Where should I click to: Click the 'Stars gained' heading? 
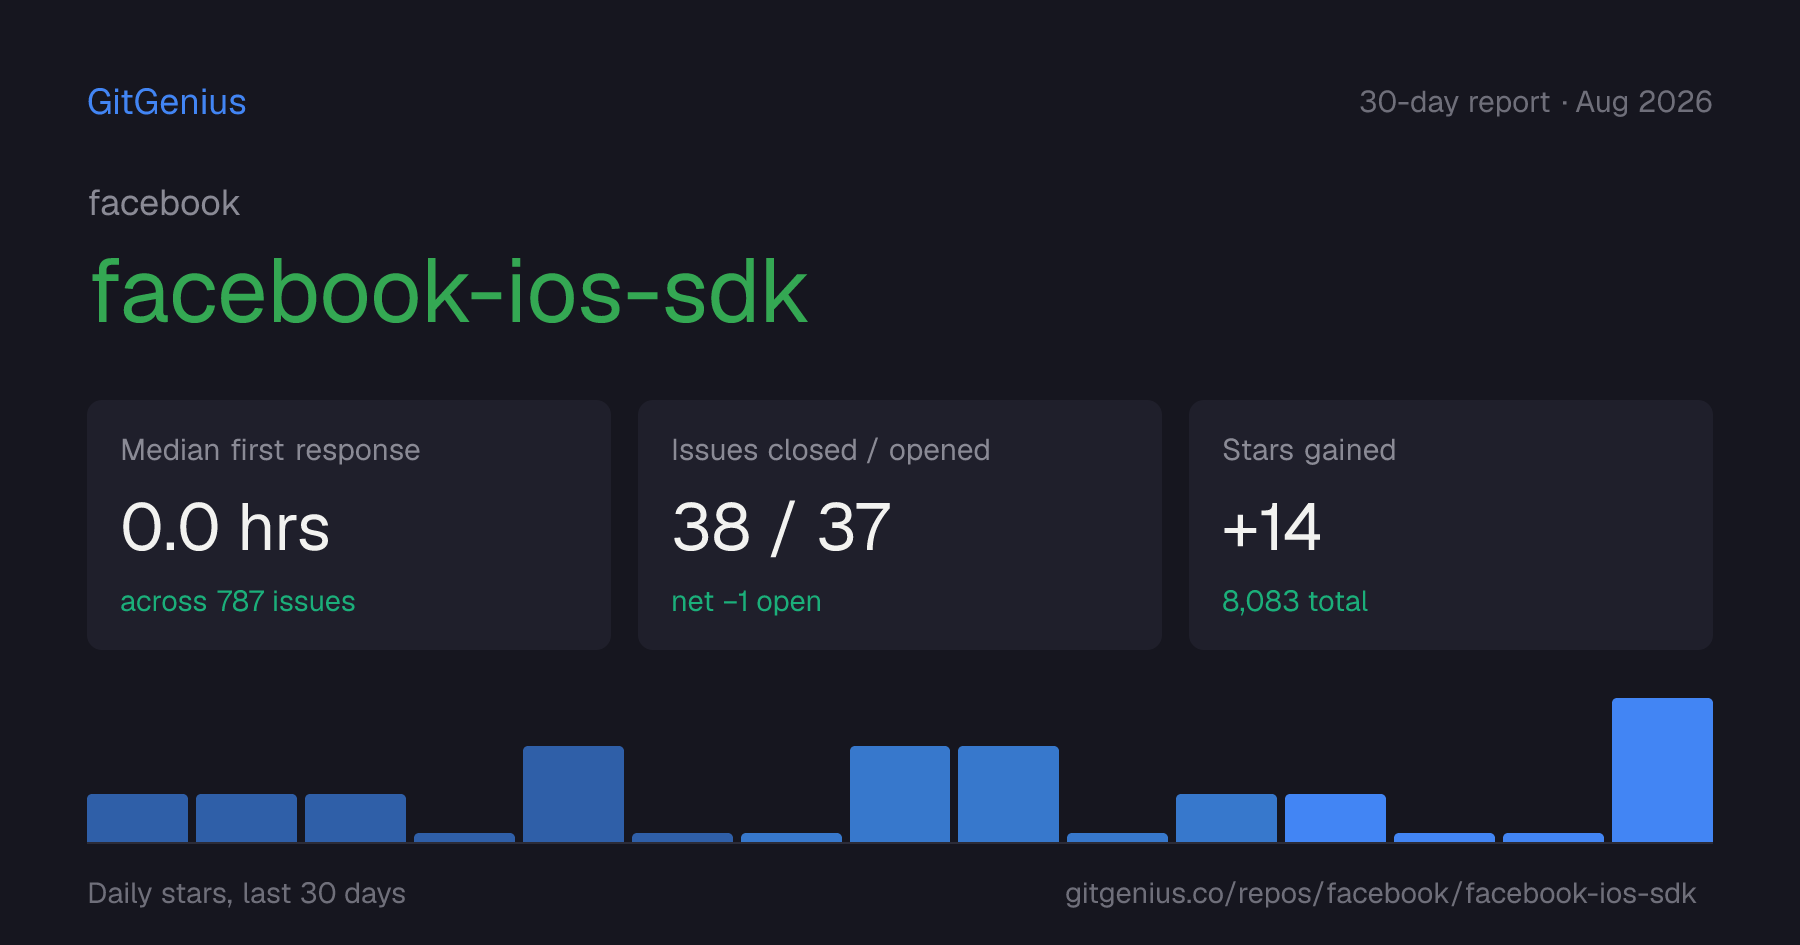1309,450
